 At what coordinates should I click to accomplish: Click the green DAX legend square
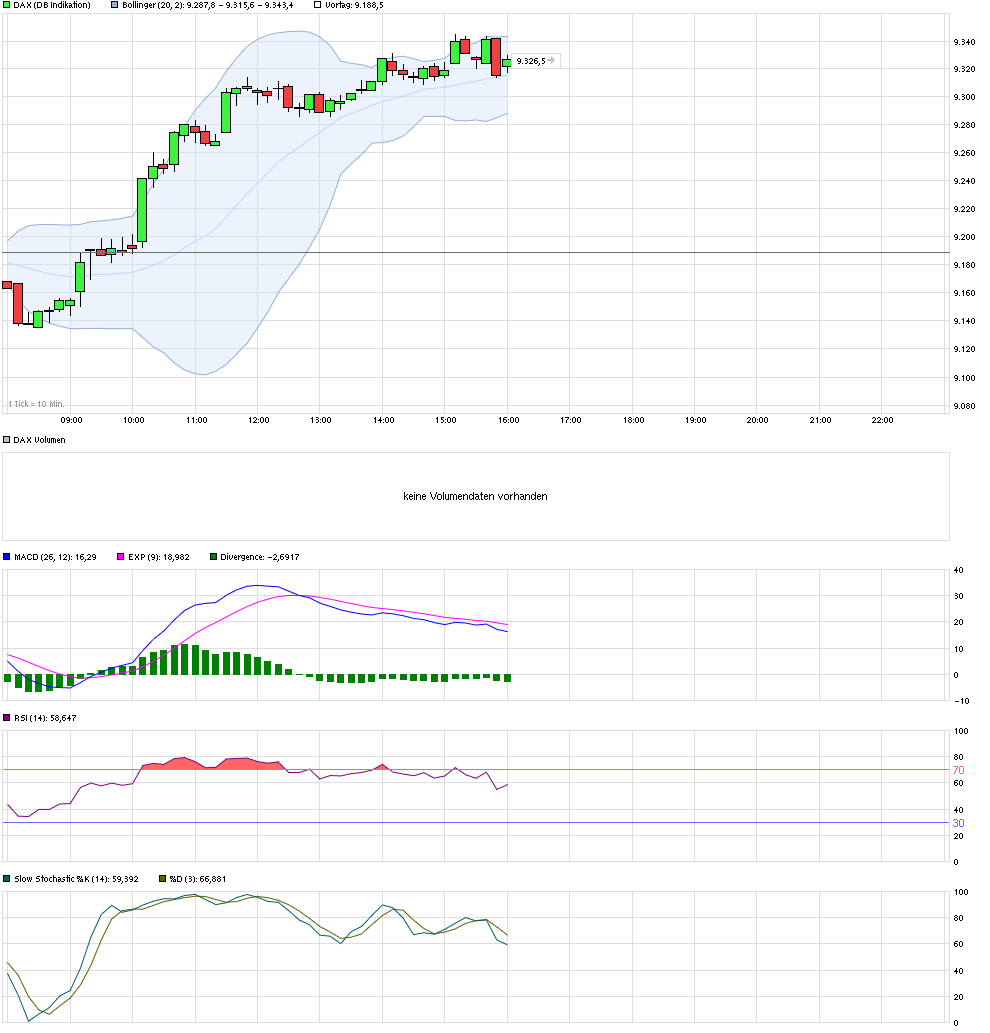[x=7, y=5]
